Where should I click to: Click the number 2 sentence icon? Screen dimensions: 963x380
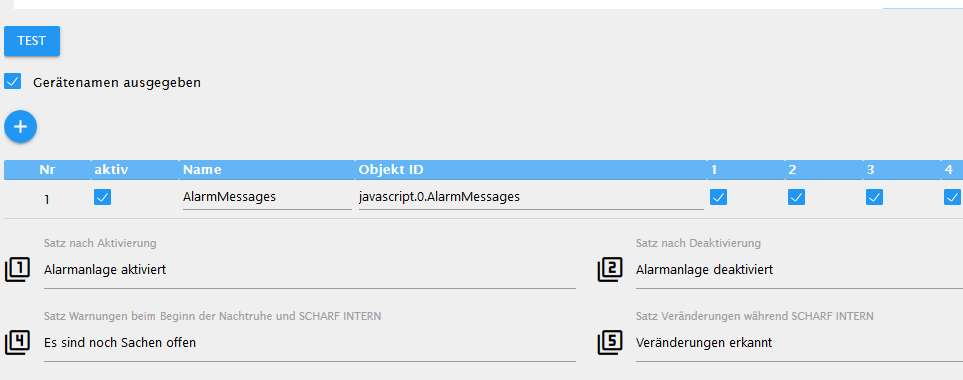tap(610, 269)
